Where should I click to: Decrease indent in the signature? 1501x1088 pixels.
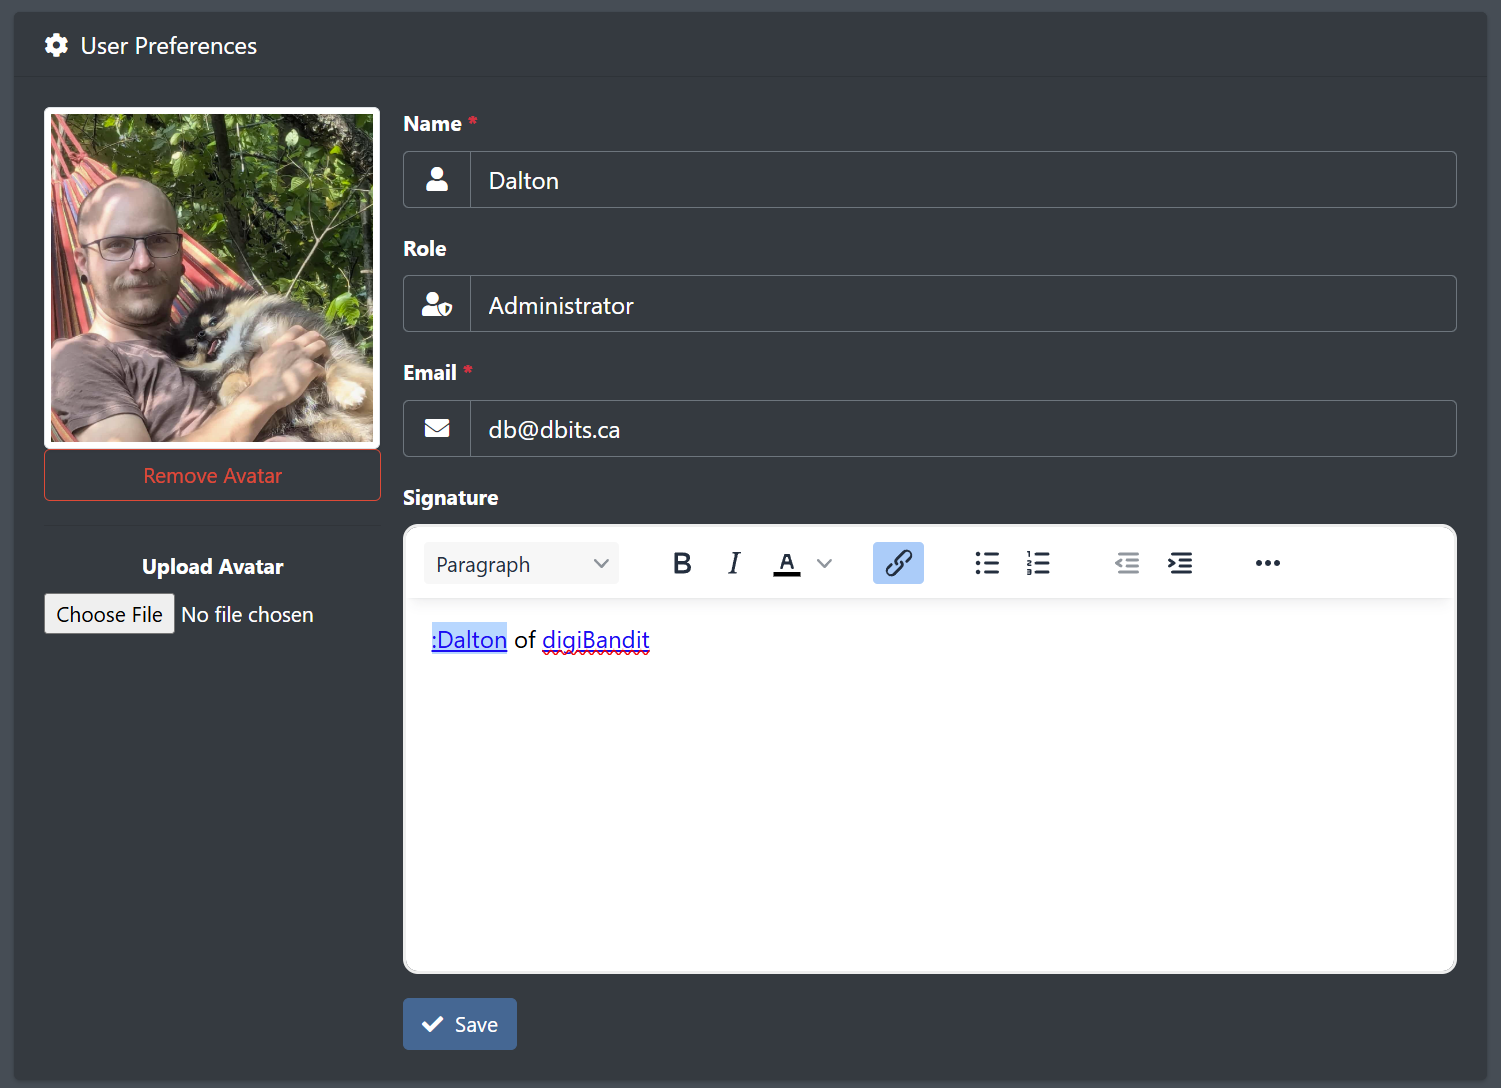coord(1127,564)
